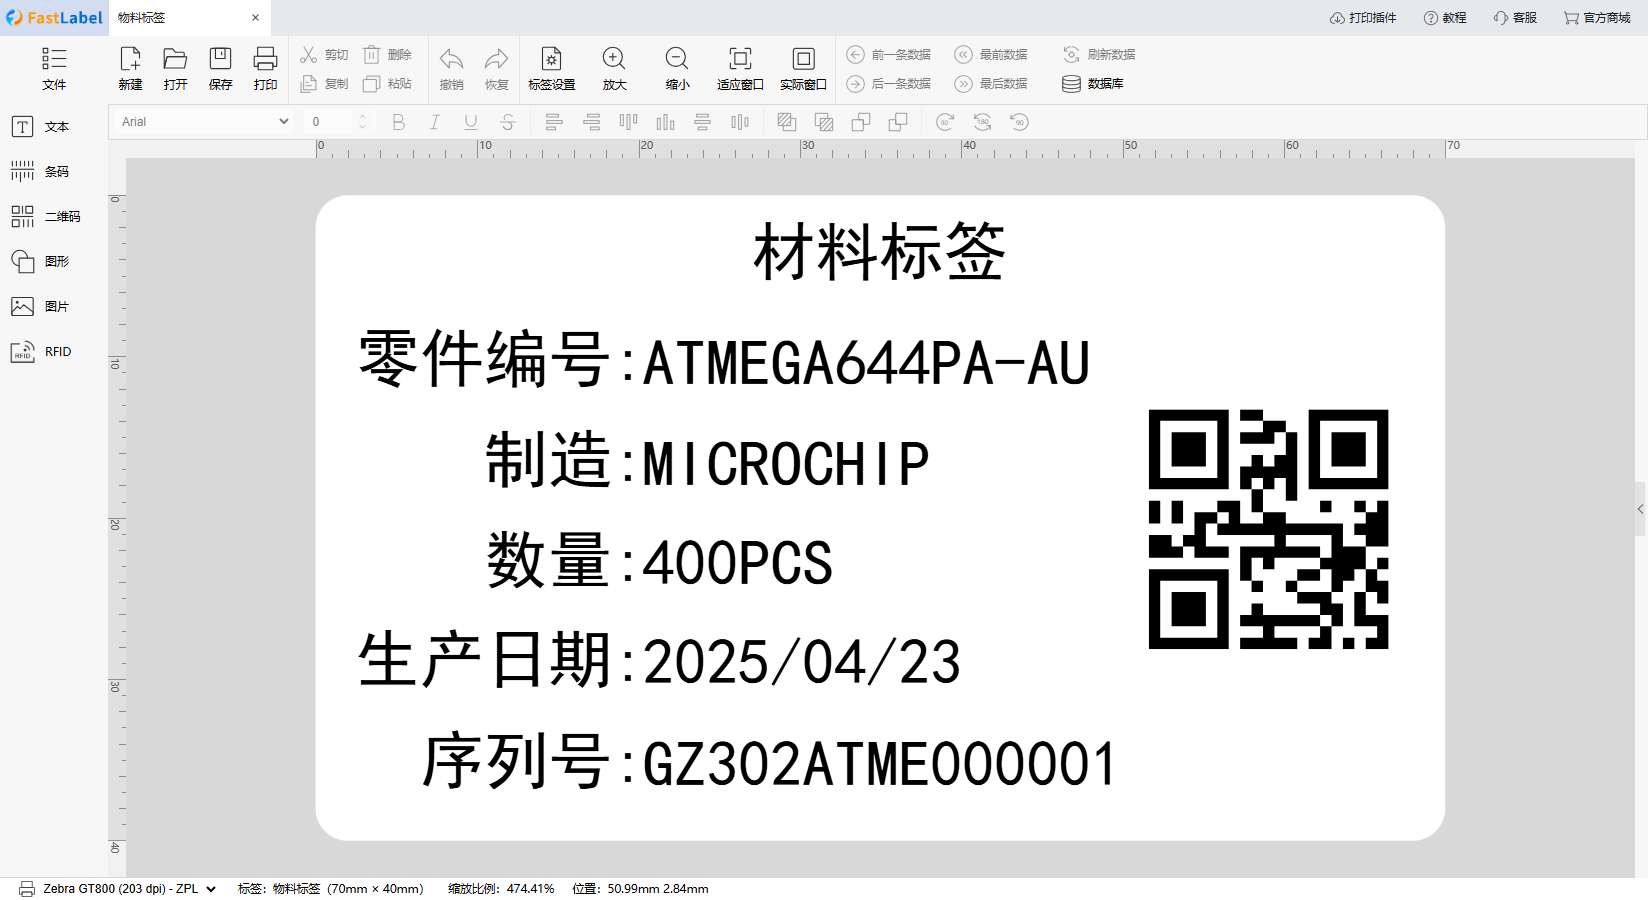Print the label using 打印
1648x900 pixels.
[x=265, y=69]
